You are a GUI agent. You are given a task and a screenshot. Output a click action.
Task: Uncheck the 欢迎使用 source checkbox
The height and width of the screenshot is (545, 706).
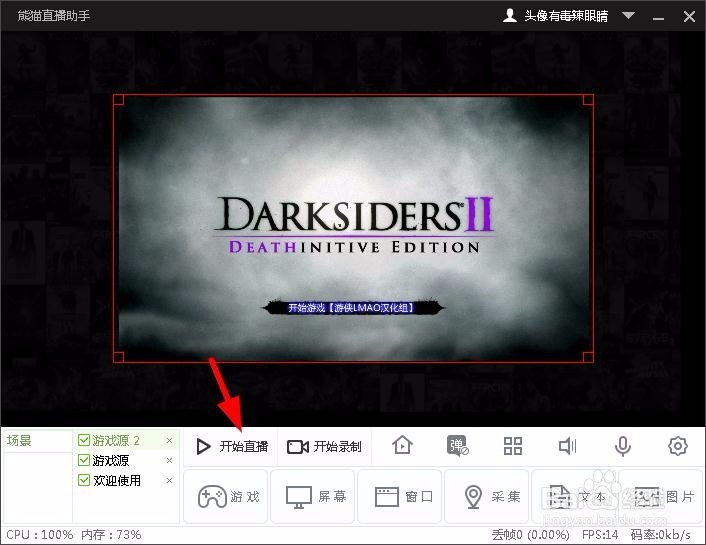pyautogui.click(x=84, y=480)
